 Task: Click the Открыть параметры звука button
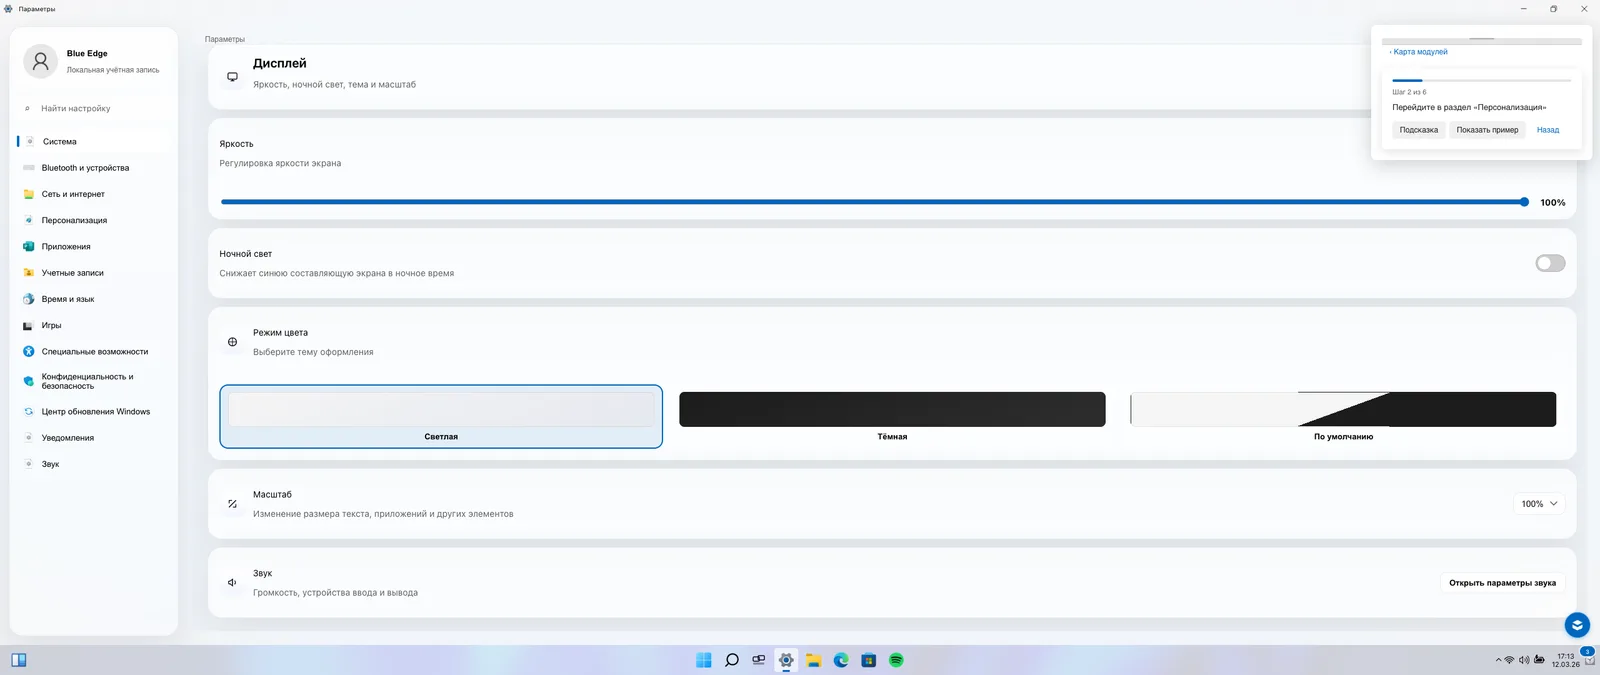pos(1502,583)
